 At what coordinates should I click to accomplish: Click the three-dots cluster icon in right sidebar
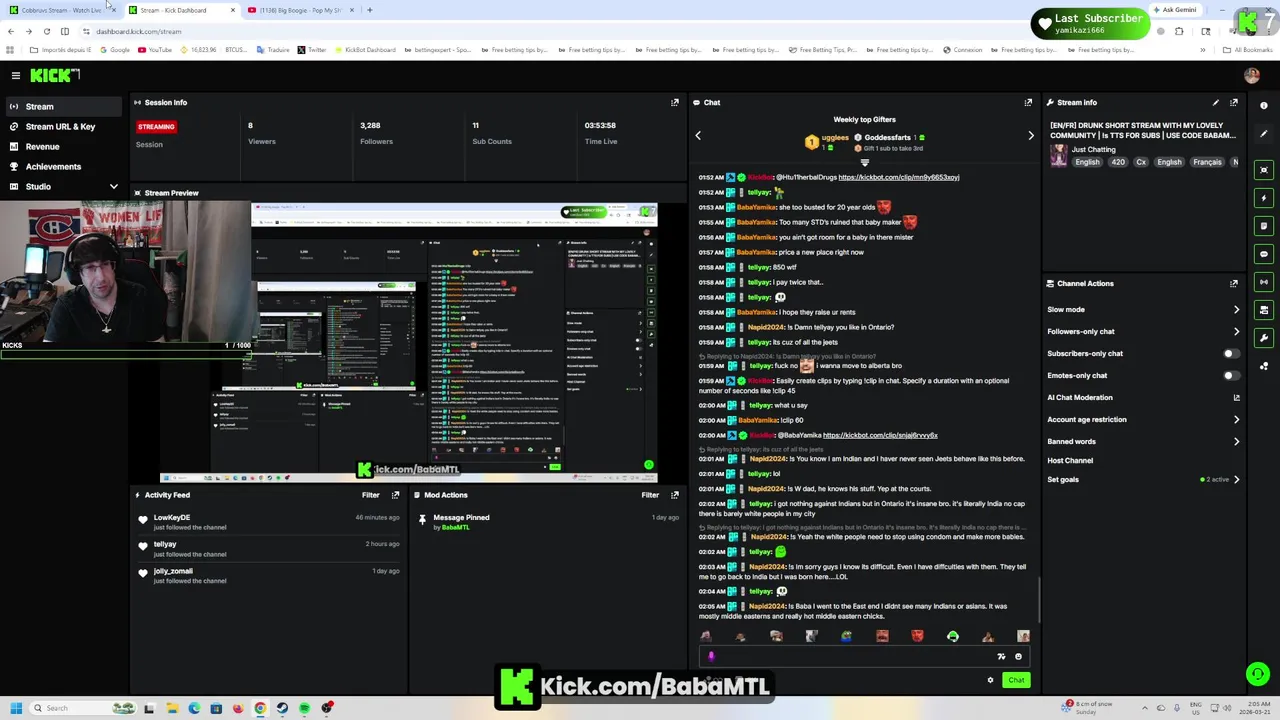[x=1264, y=366]
